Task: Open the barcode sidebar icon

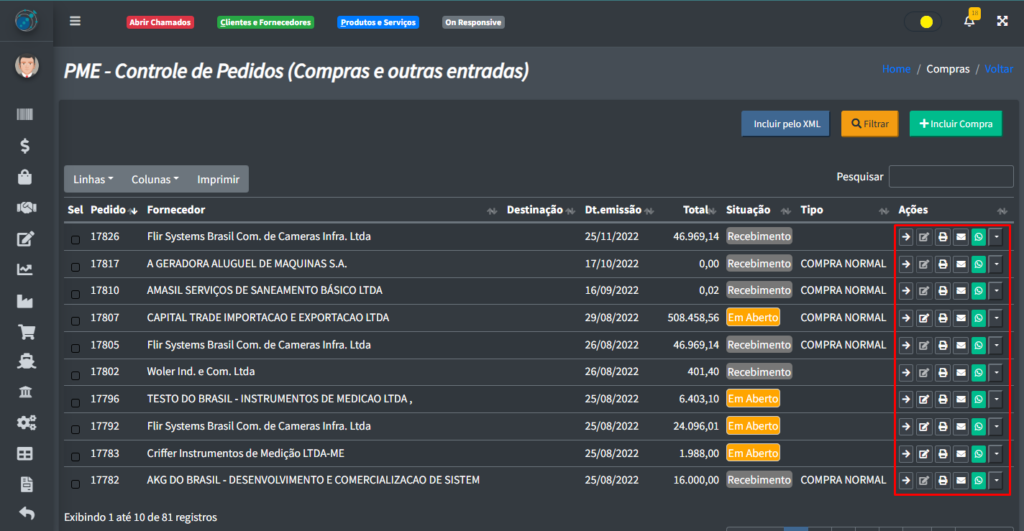Action: pyautogui.click(x=26, y=116)
